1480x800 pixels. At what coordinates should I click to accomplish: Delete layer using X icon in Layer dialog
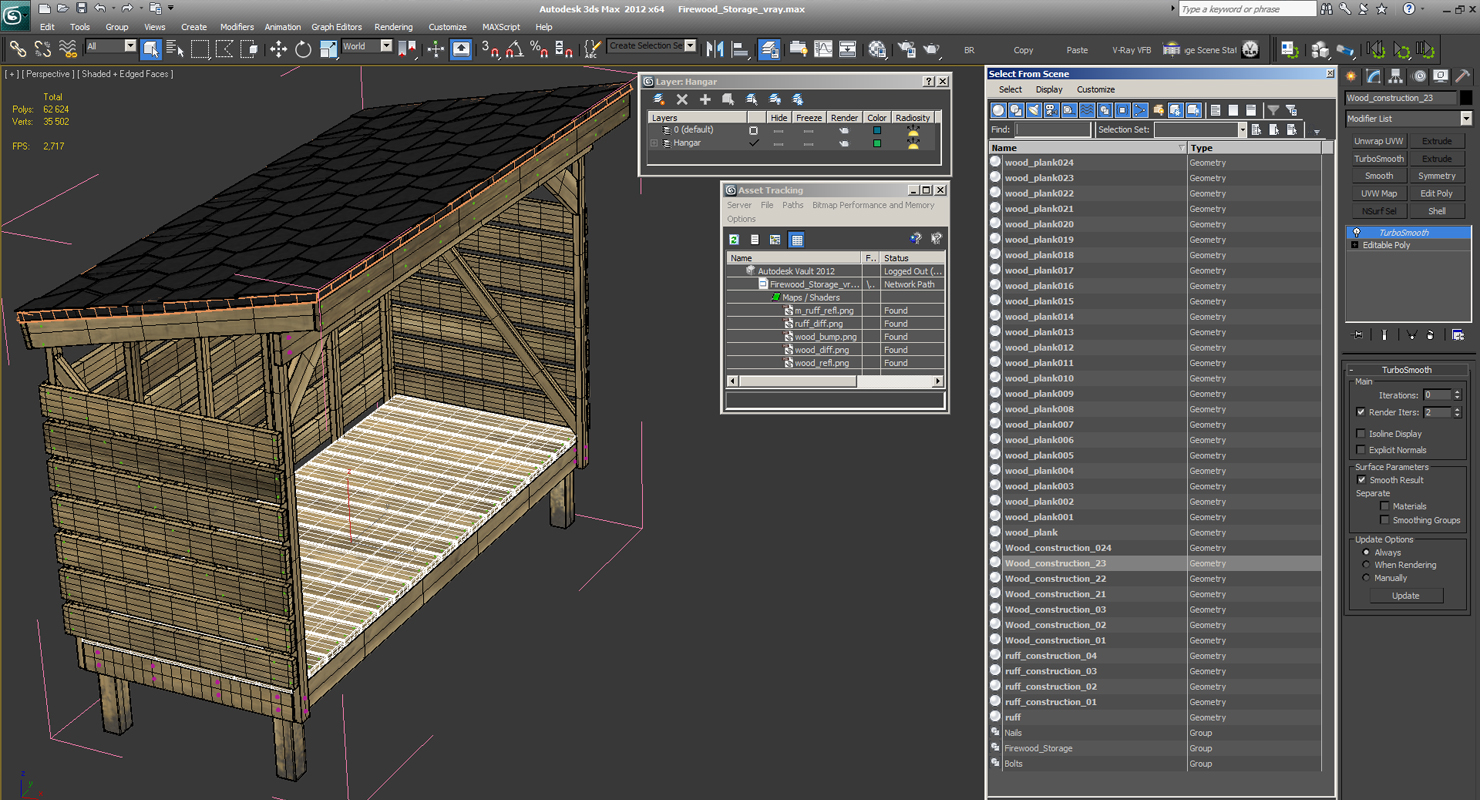(682, 99)
